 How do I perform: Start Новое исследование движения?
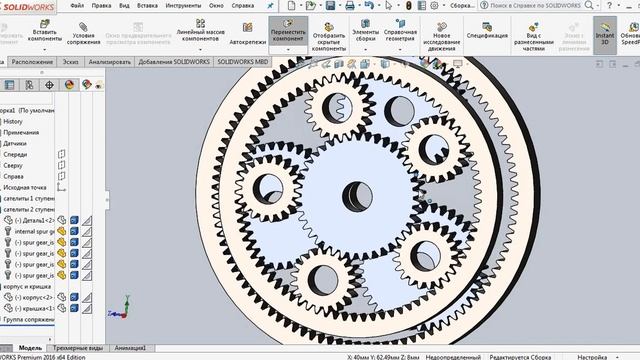(441, 36)
